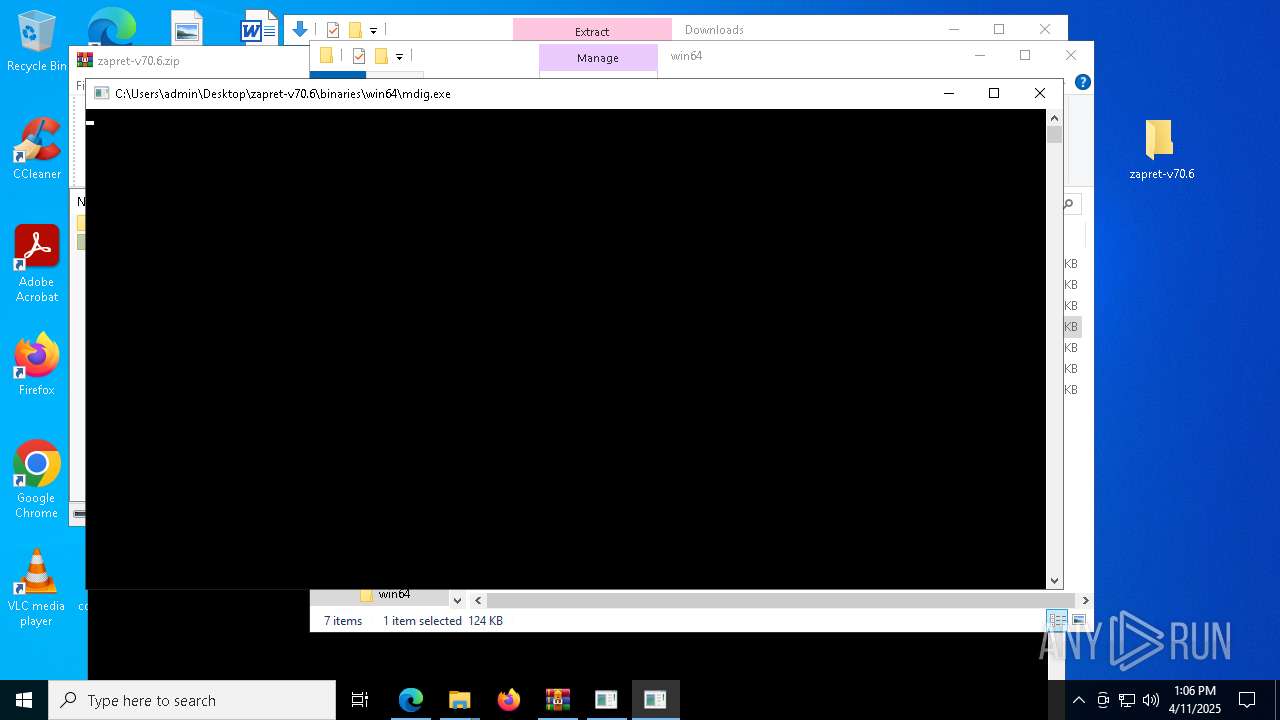Maximize the win64 Explorer window

[1025, 56]
